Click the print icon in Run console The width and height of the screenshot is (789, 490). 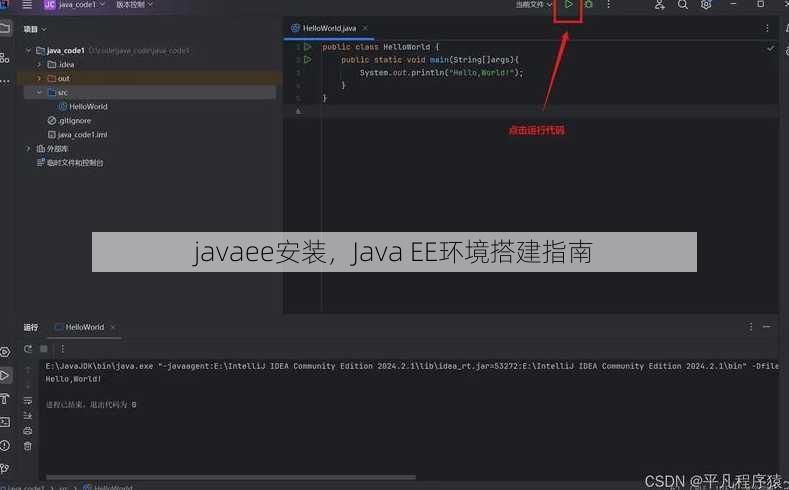click(x=28, y=431)
